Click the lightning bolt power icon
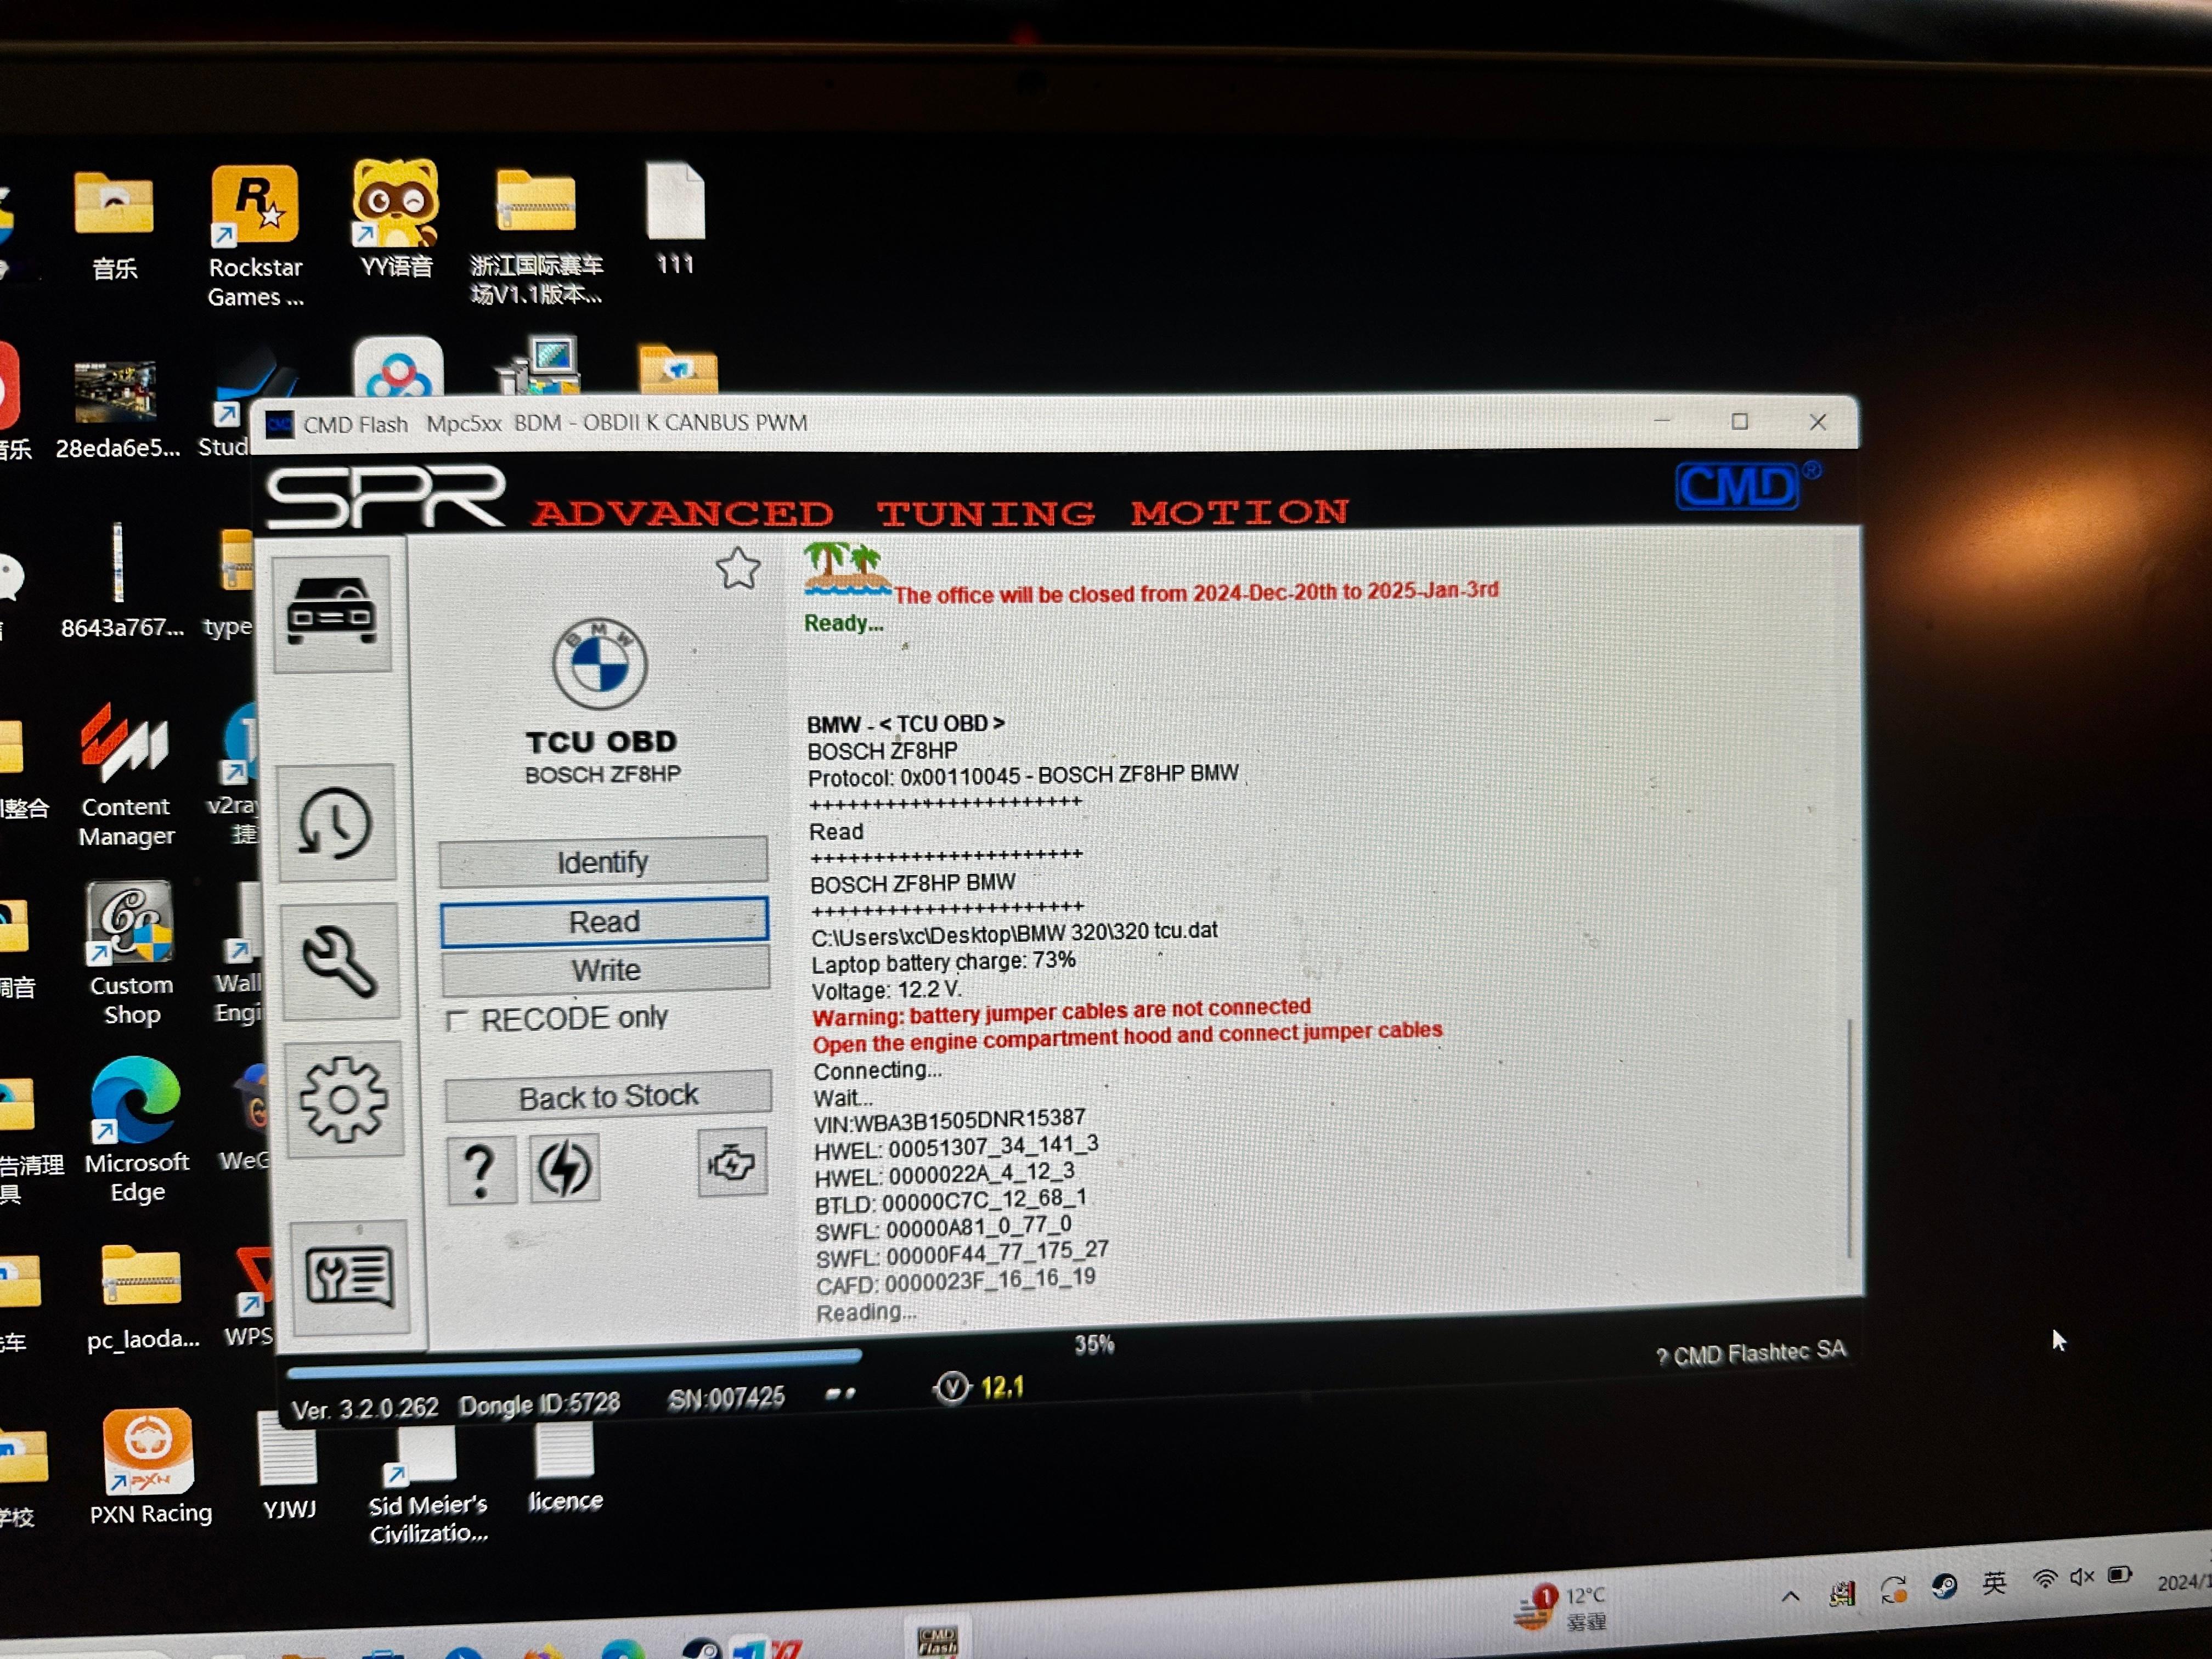The image size is (2212, 1659). 565,1167
